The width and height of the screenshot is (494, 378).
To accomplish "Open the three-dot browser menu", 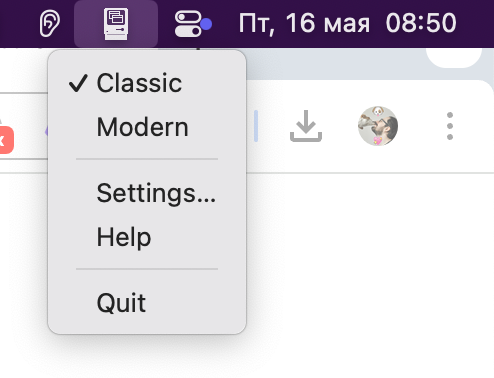I will 450,126.
